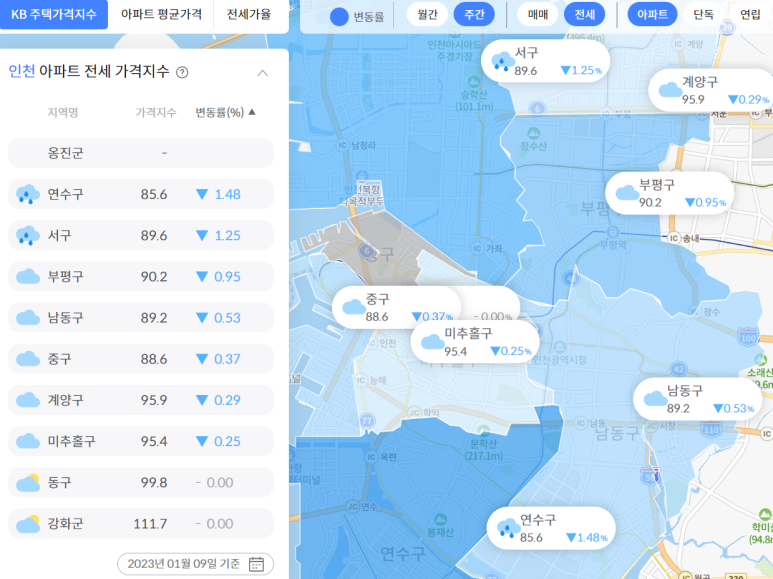Click the 문학산 mountain marker on map
Image resolution: width=773 pixels, height=579 pixels.
484,431
